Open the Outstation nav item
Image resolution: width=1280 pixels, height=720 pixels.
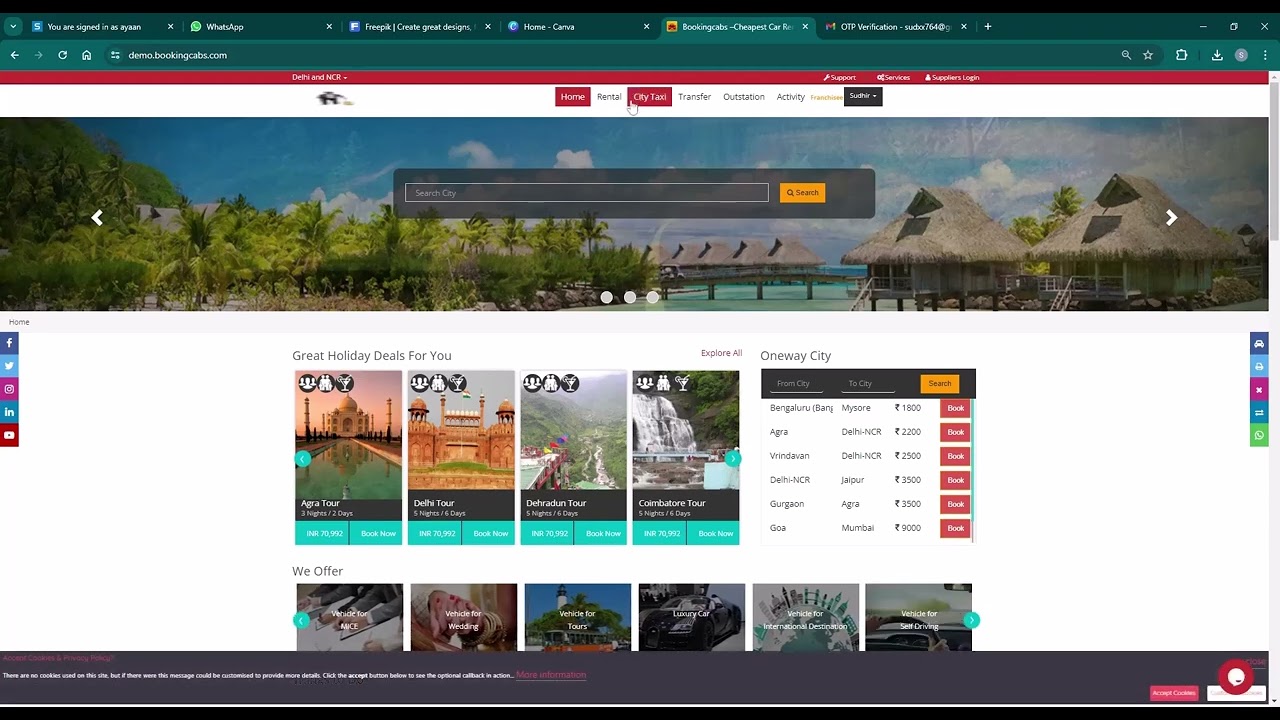[x=744, y=97]
